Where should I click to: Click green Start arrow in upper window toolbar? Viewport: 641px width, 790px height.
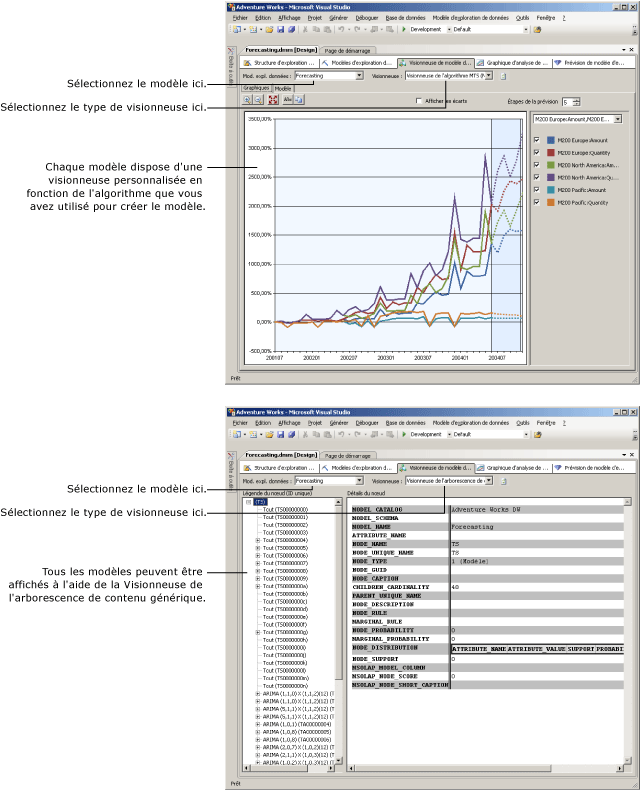point(404,30)
